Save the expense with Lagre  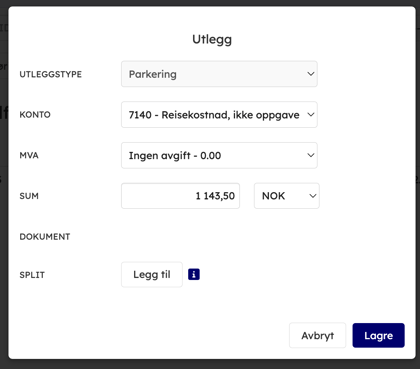pos(379,335)
